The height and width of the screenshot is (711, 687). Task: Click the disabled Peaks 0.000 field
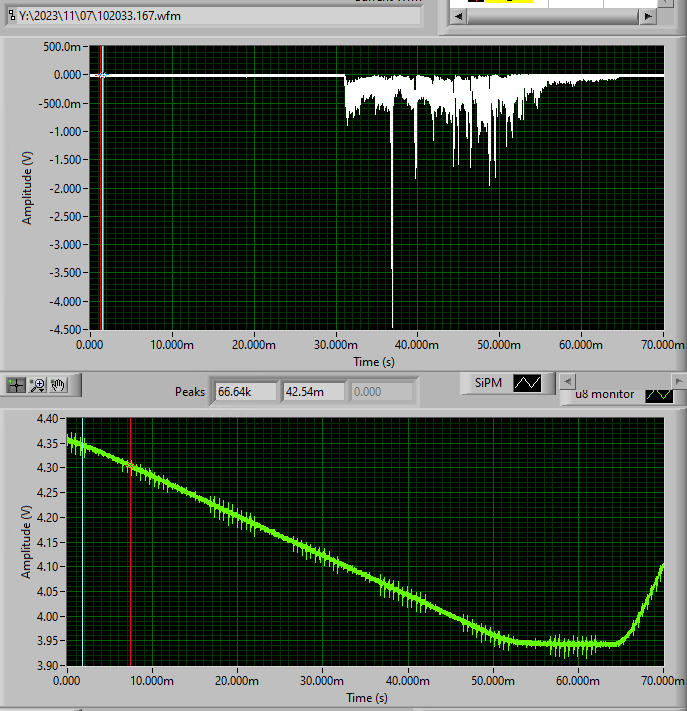[381, 392]
